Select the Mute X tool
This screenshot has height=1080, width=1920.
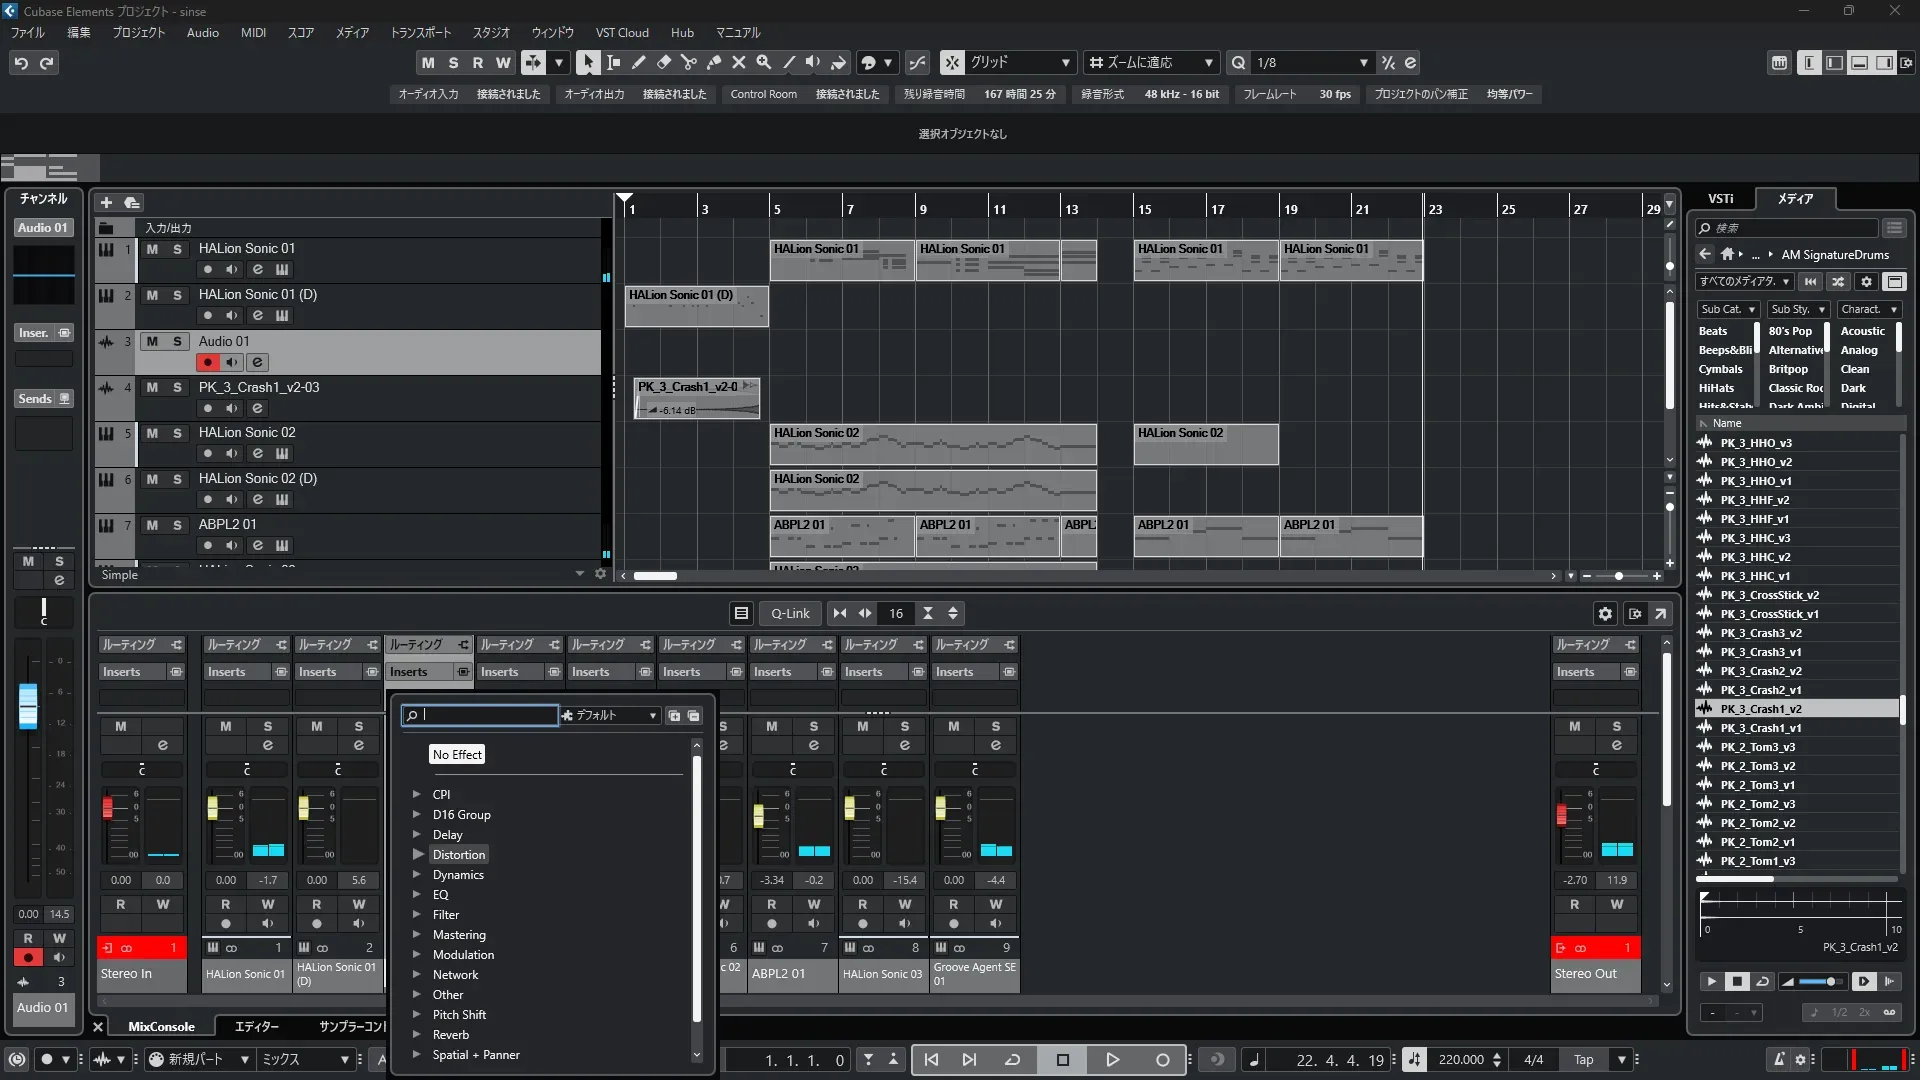tap(738, 62)
